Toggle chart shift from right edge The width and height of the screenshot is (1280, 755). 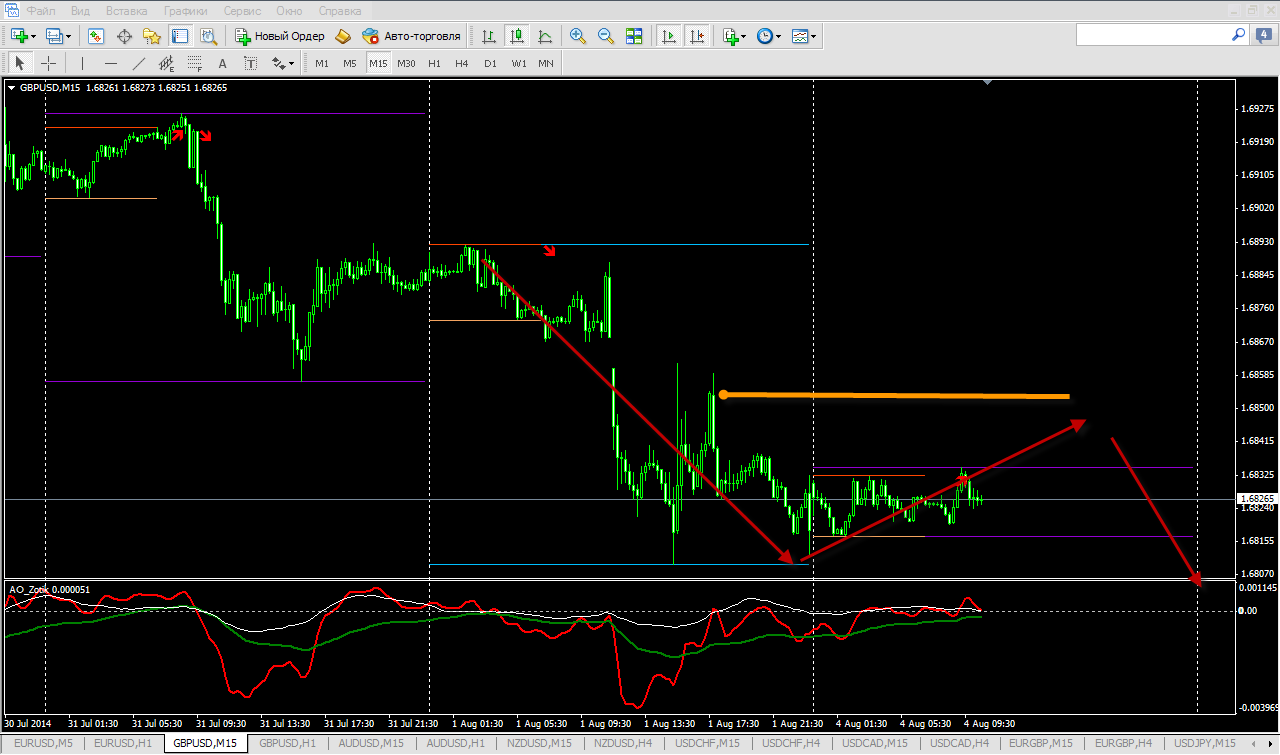coord(696,36)
